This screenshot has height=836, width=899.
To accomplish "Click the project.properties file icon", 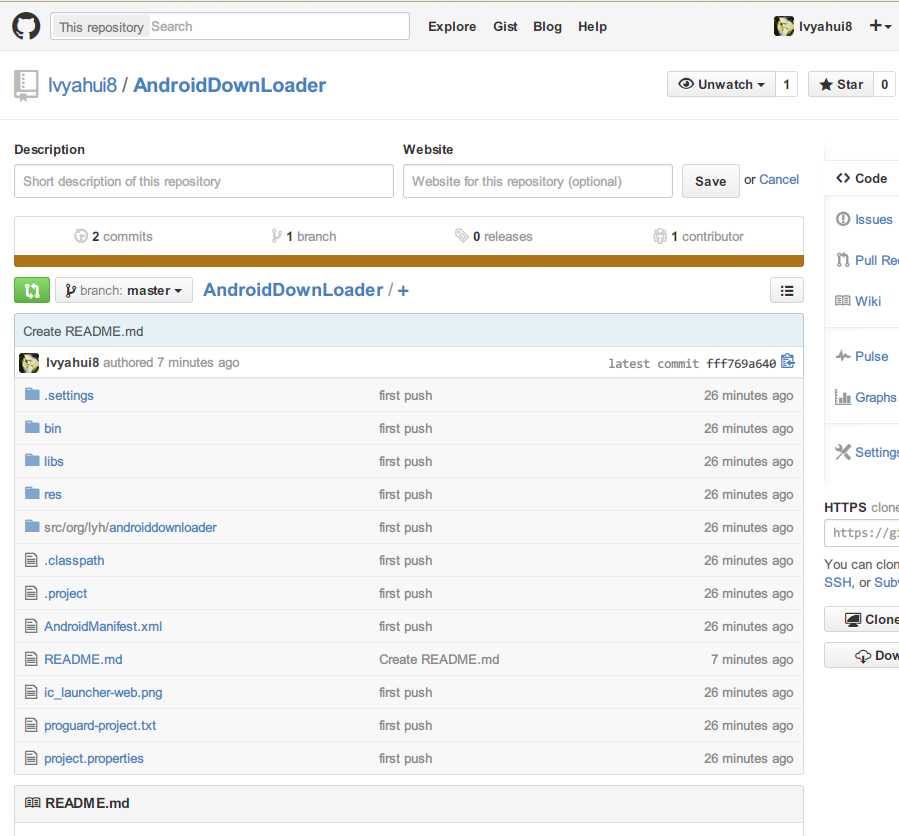I will (x=32, y=758).
